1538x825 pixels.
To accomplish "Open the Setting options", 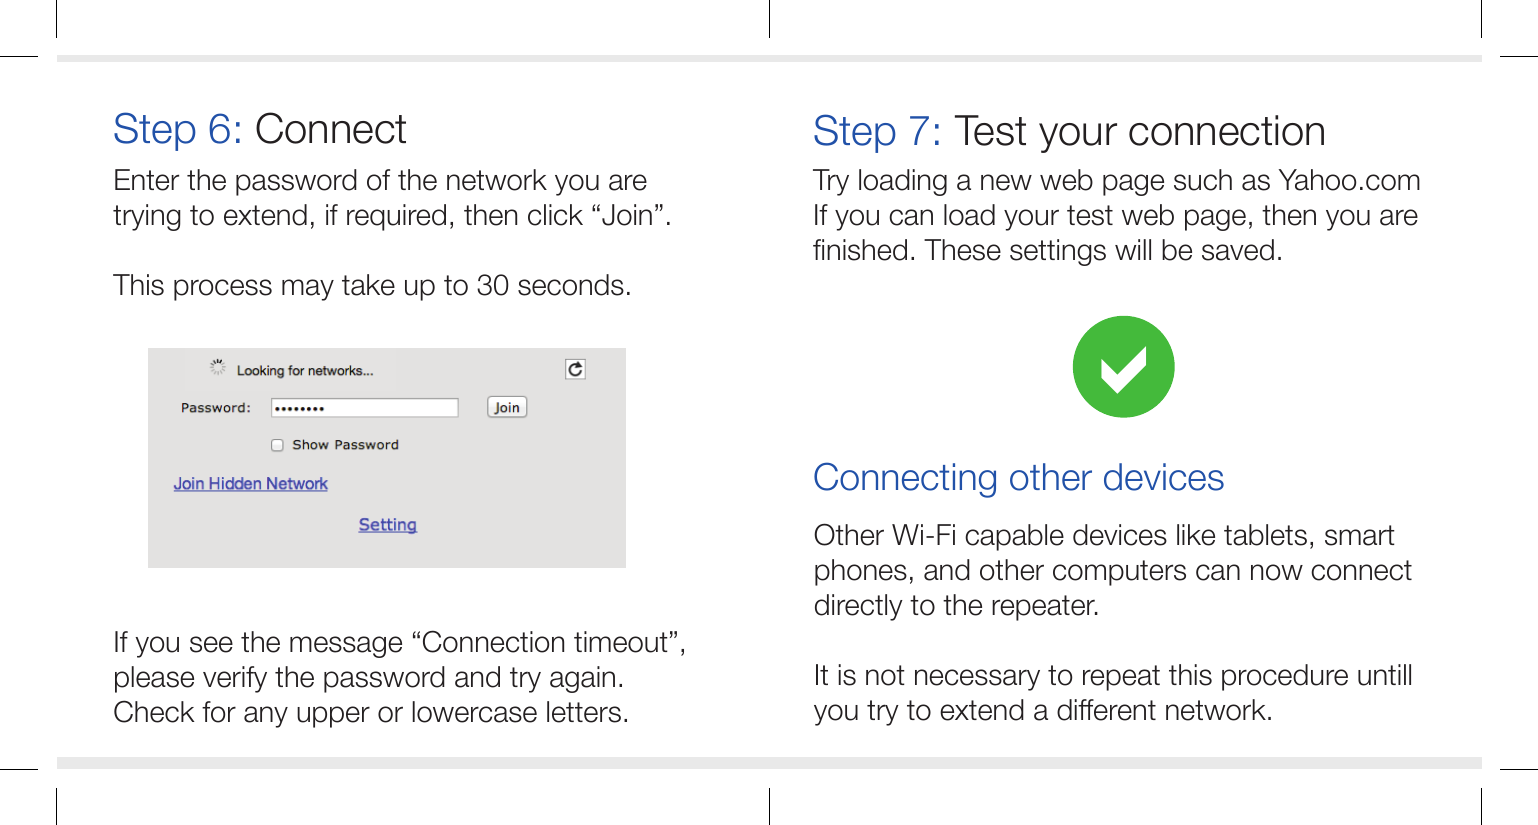I will click(x=387, y=524).
